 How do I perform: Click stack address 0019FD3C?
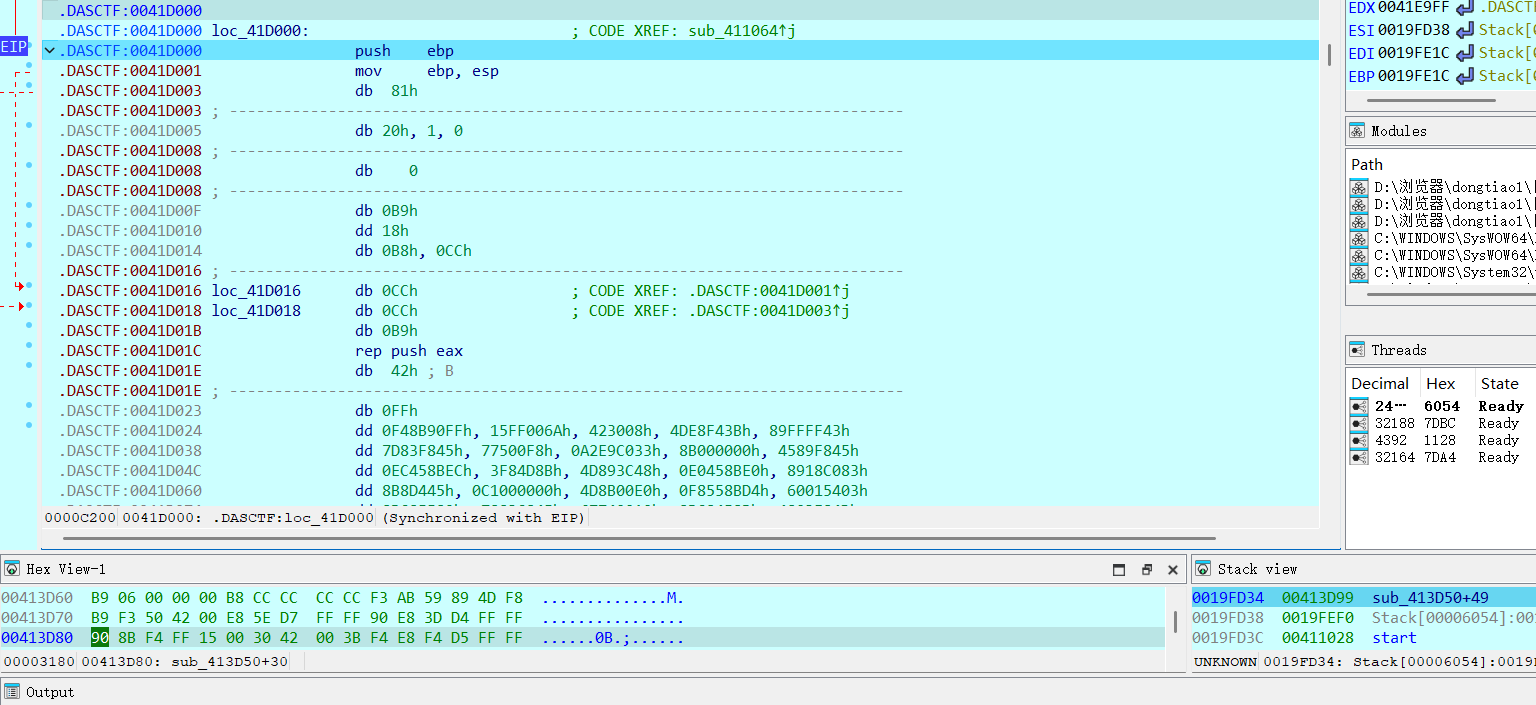1227,637
